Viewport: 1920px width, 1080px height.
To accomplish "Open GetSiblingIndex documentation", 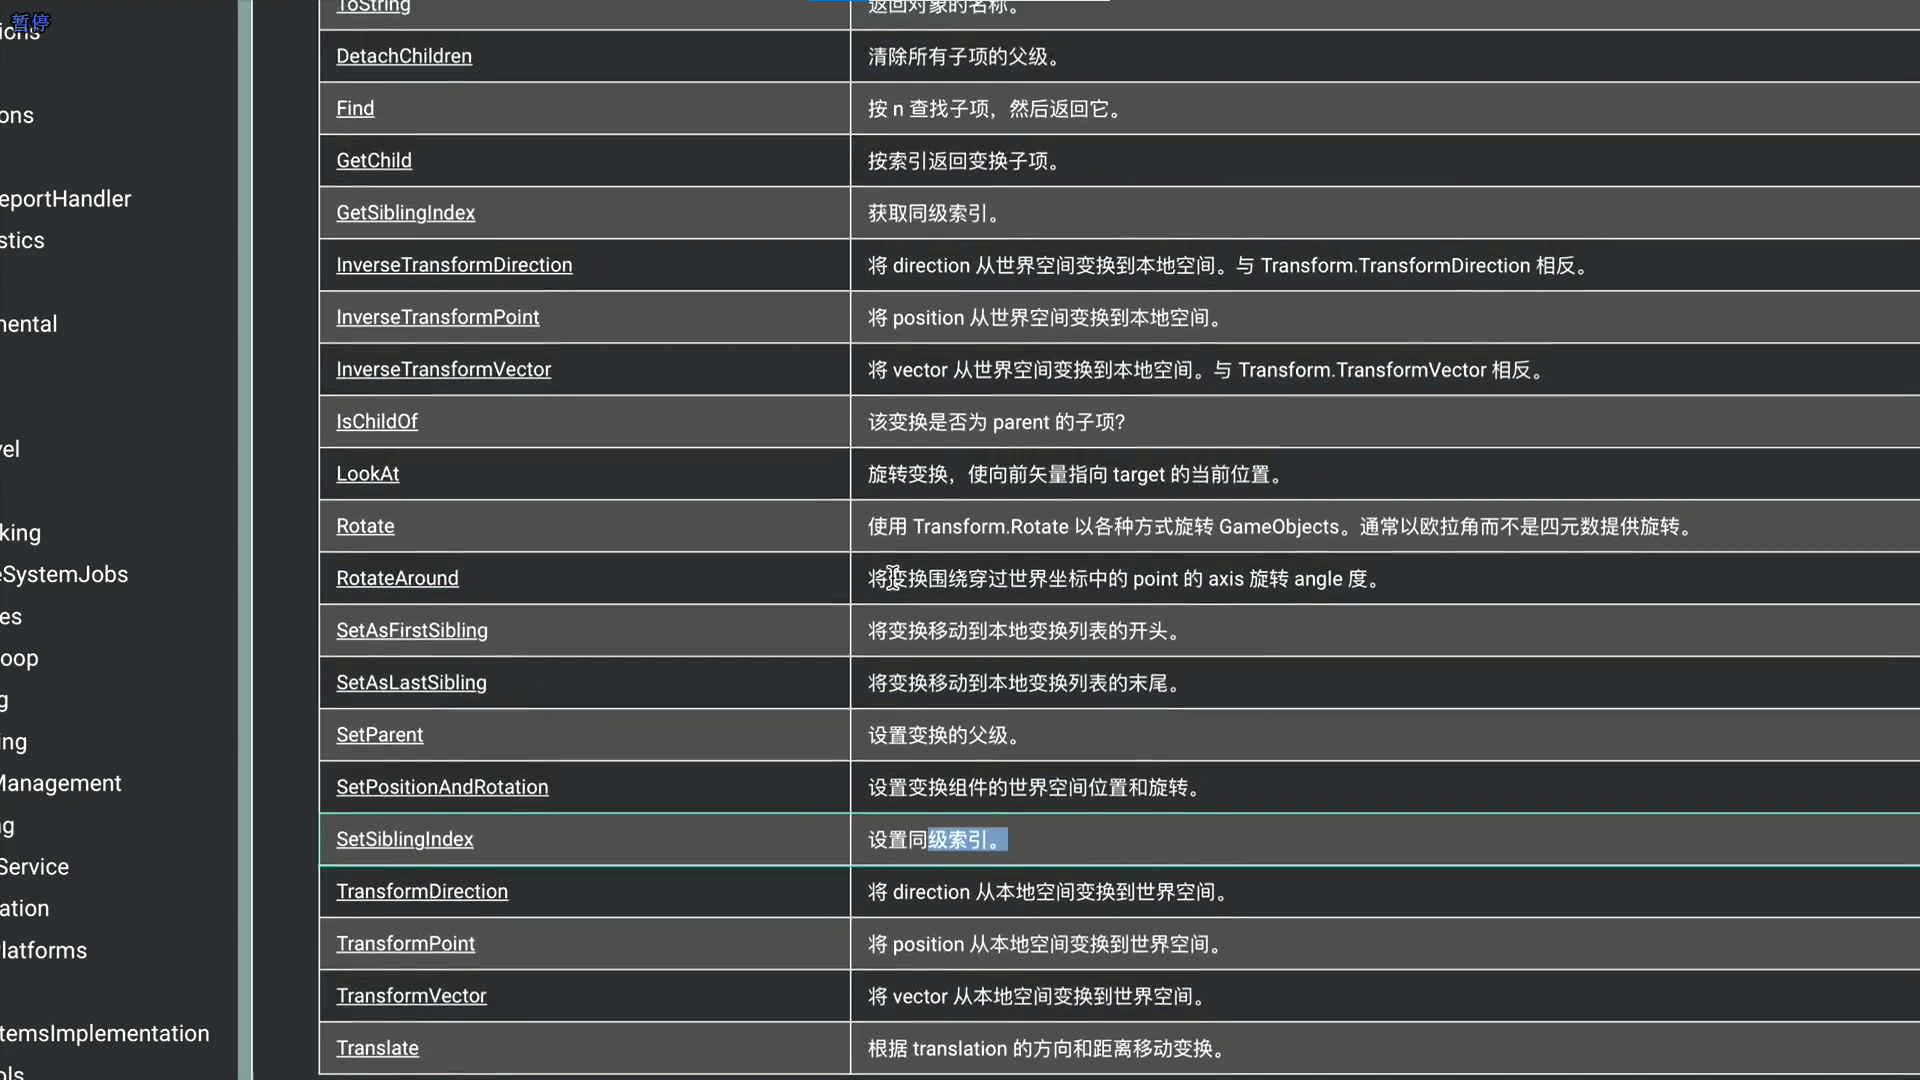I will (405, 213).
